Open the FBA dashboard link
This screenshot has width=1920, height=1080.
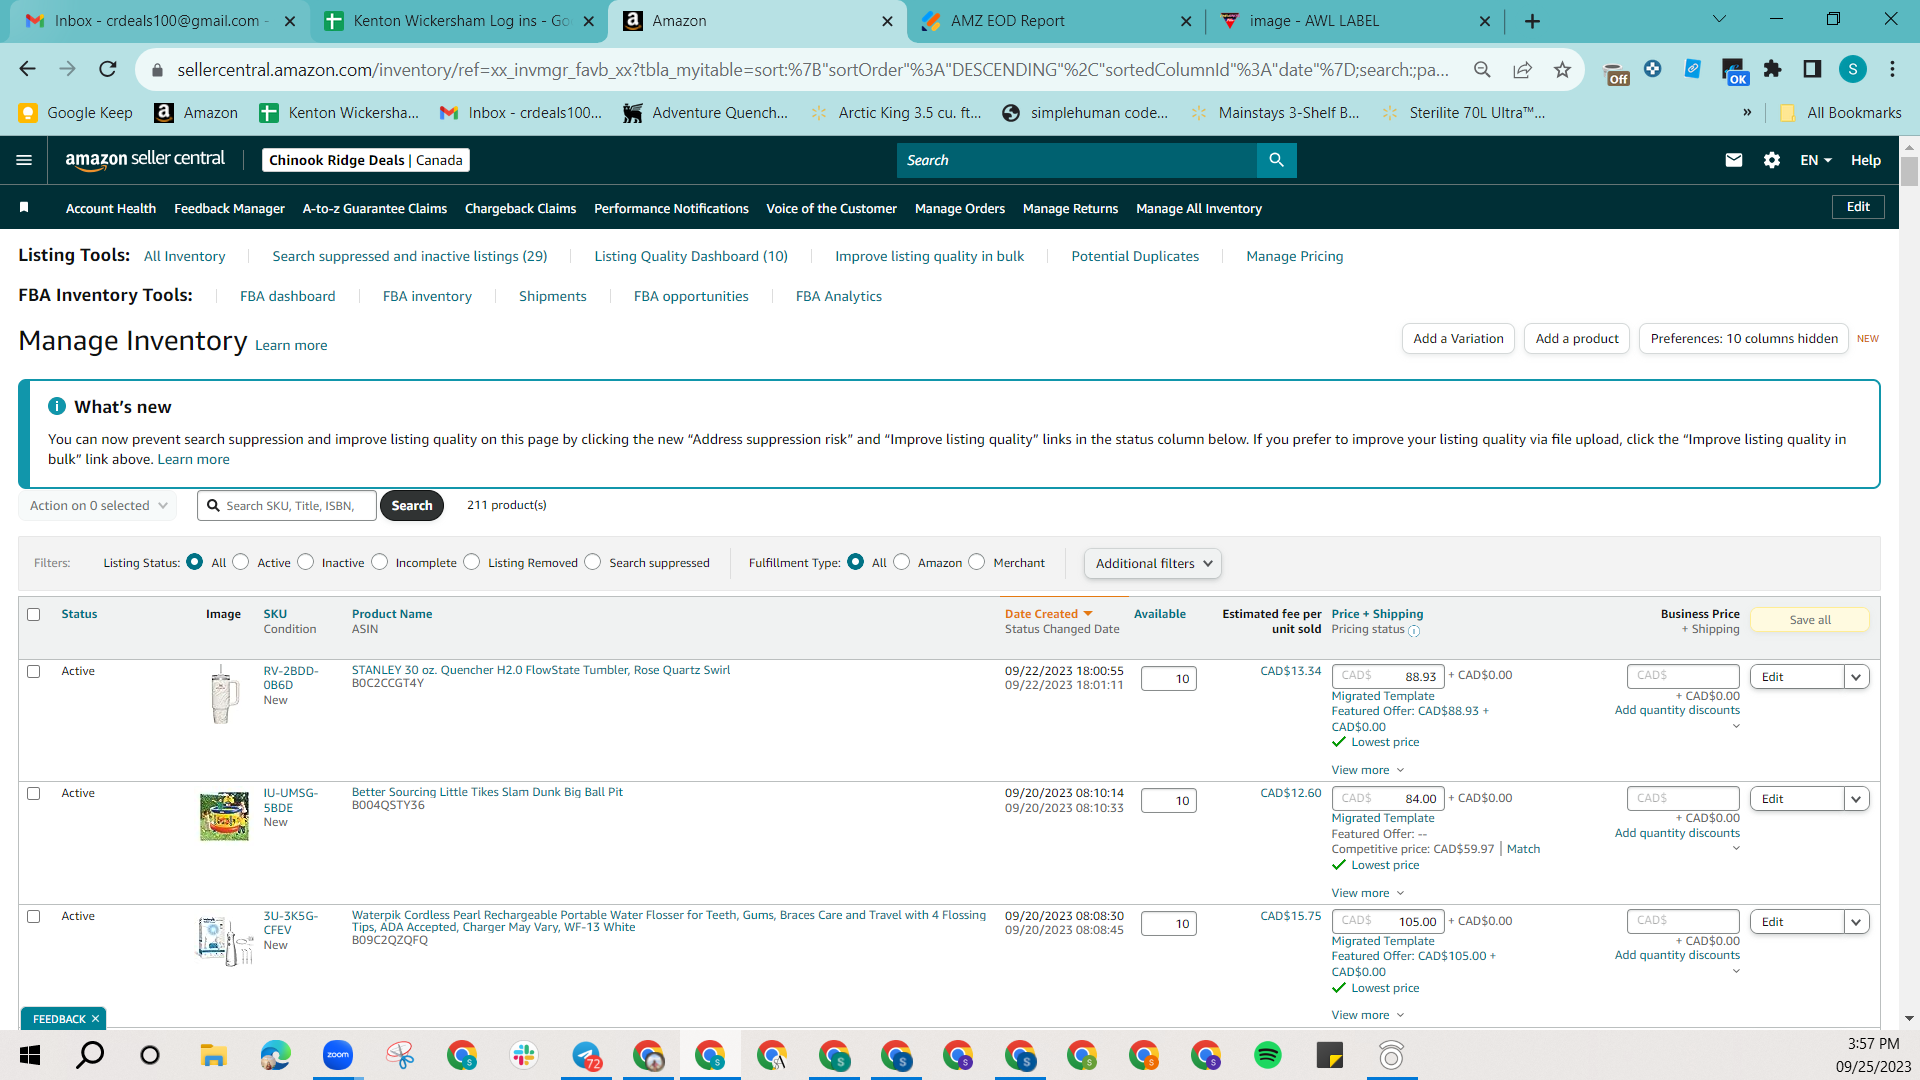(x=287, y=297)
